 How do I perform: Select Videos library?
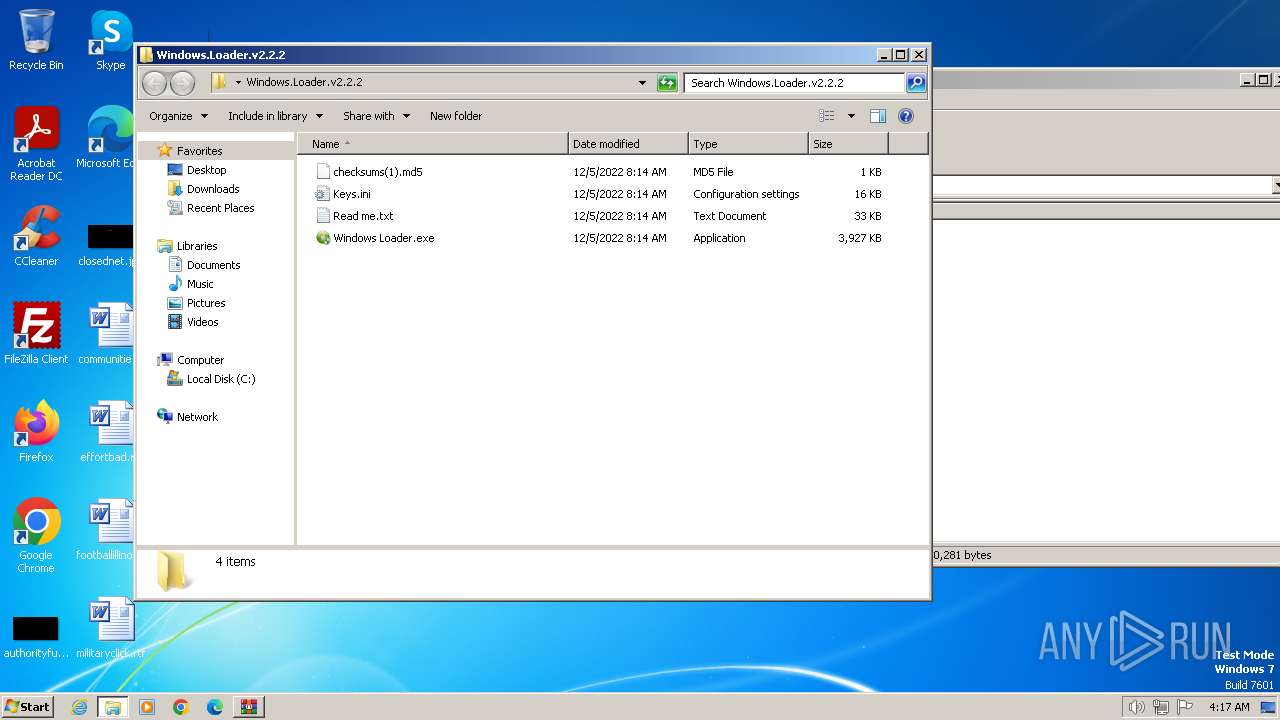click(202, 322)
